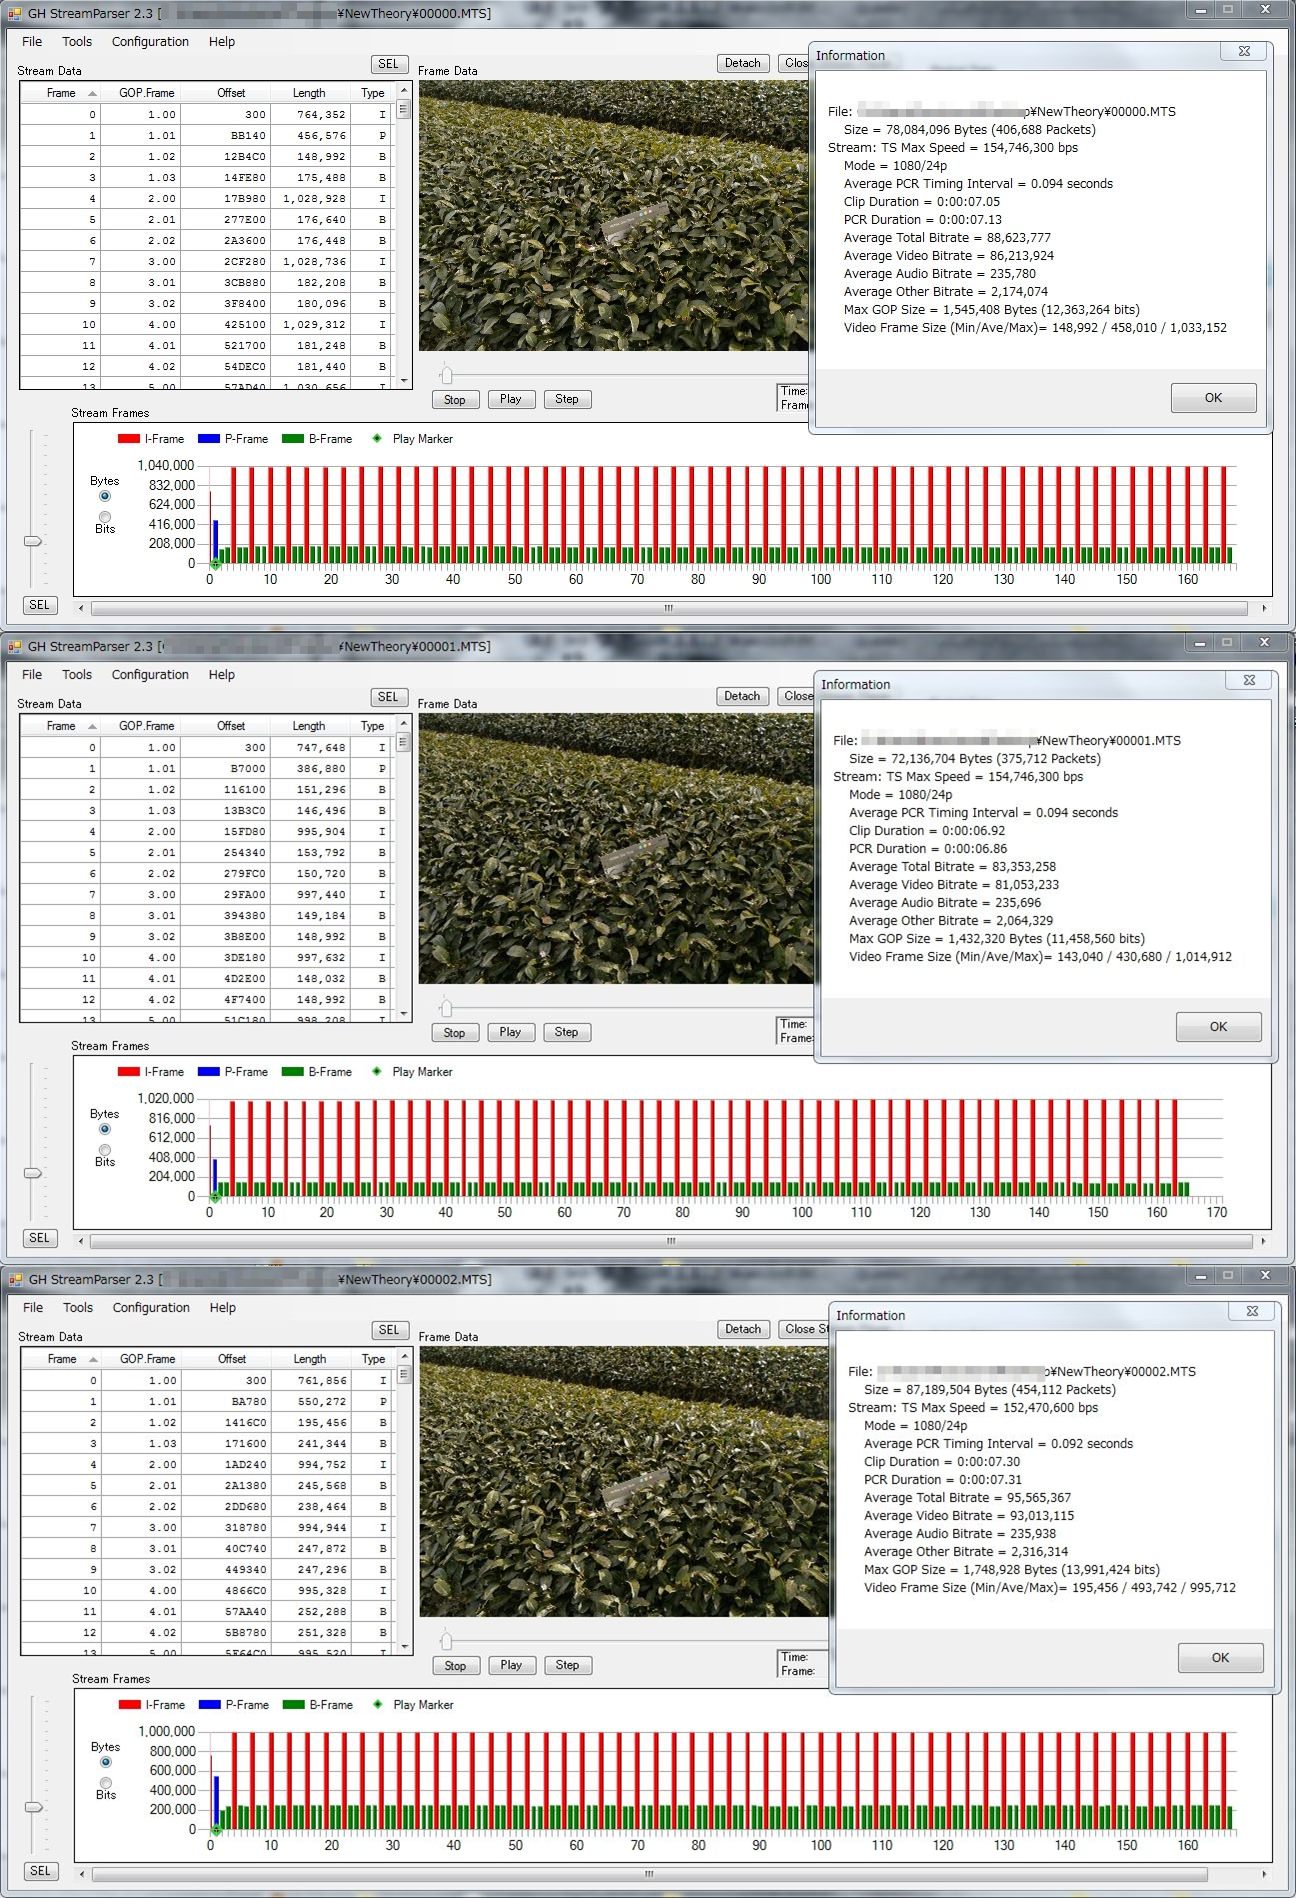
Task: Click the red I-Frame legend swatch in 00001.MTS window
Action: click(128, 1071)
